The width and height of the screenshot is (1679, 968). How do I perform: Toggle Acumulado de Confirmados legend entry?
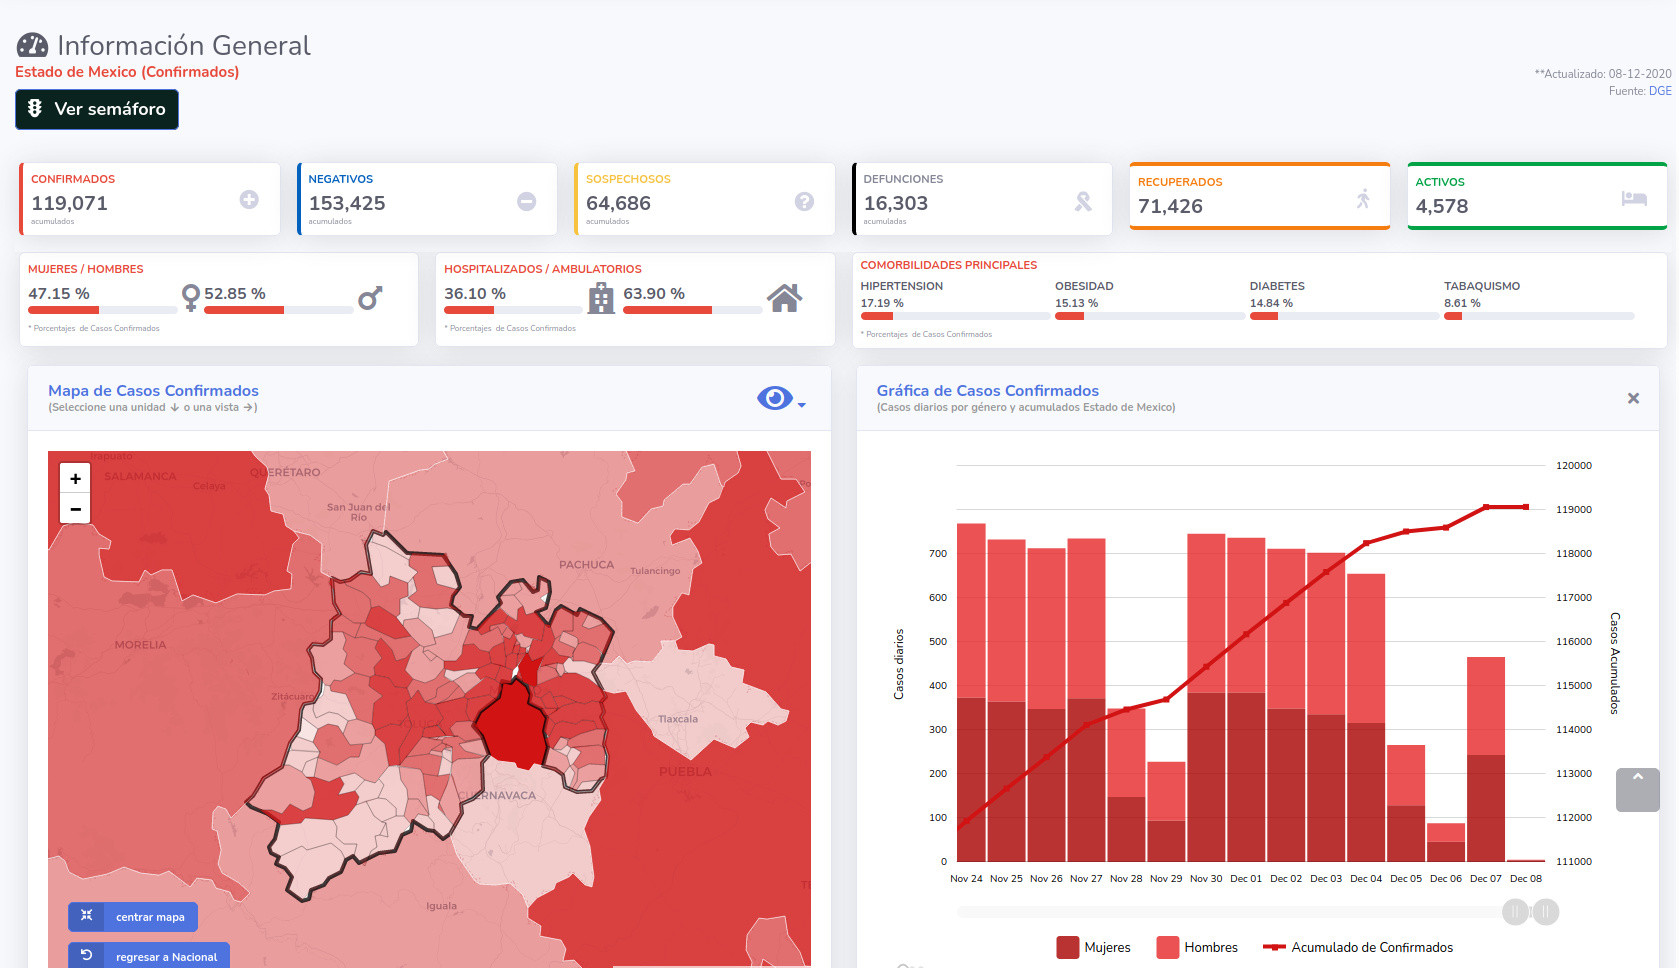click(1358, 947)
